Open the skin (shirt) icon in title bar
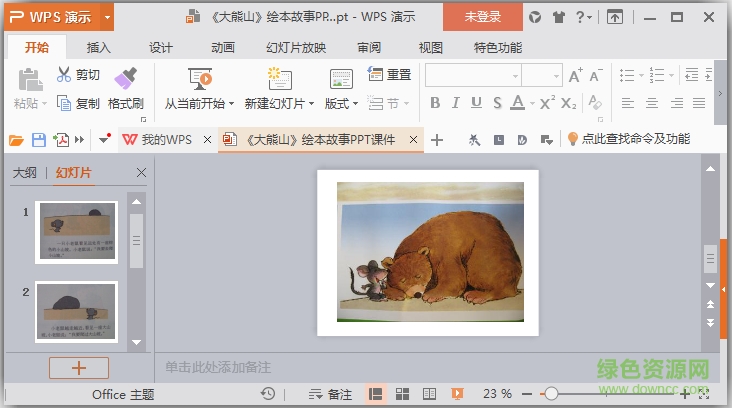 click(559, 17)
